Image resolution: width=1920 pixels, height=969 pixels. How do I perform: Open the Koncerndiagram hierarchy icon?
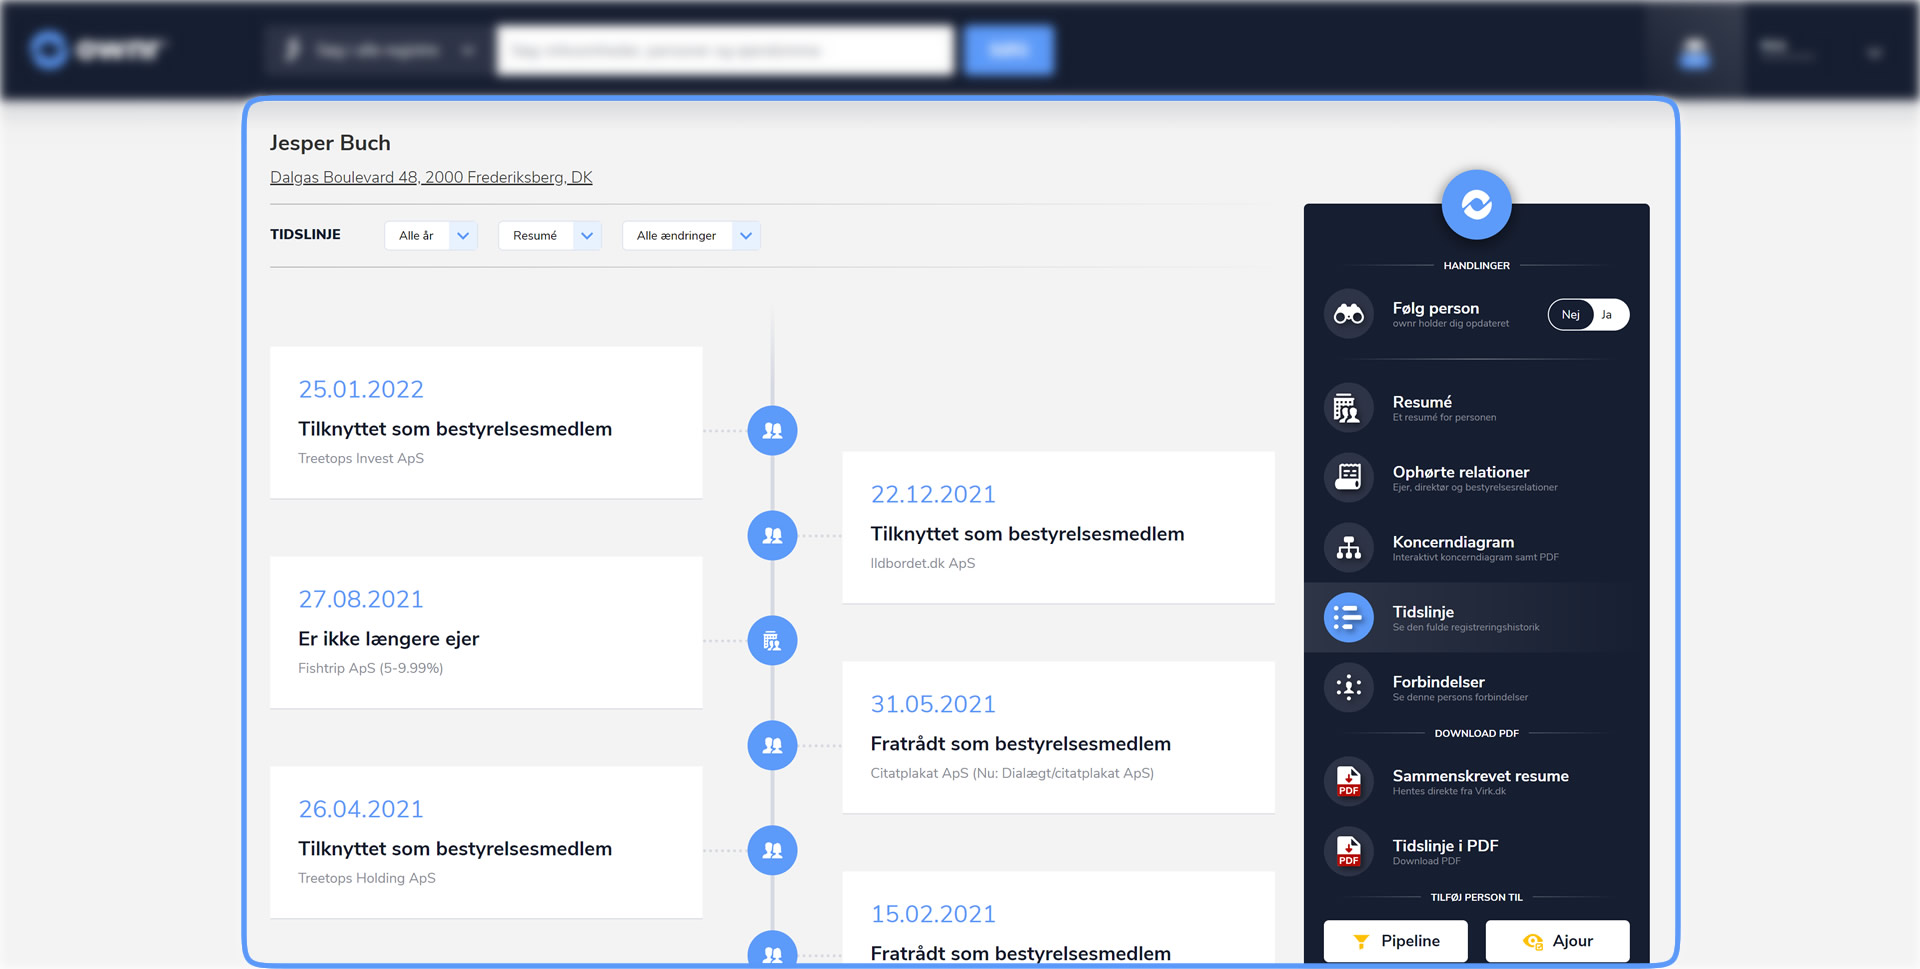pos(1348,548)
